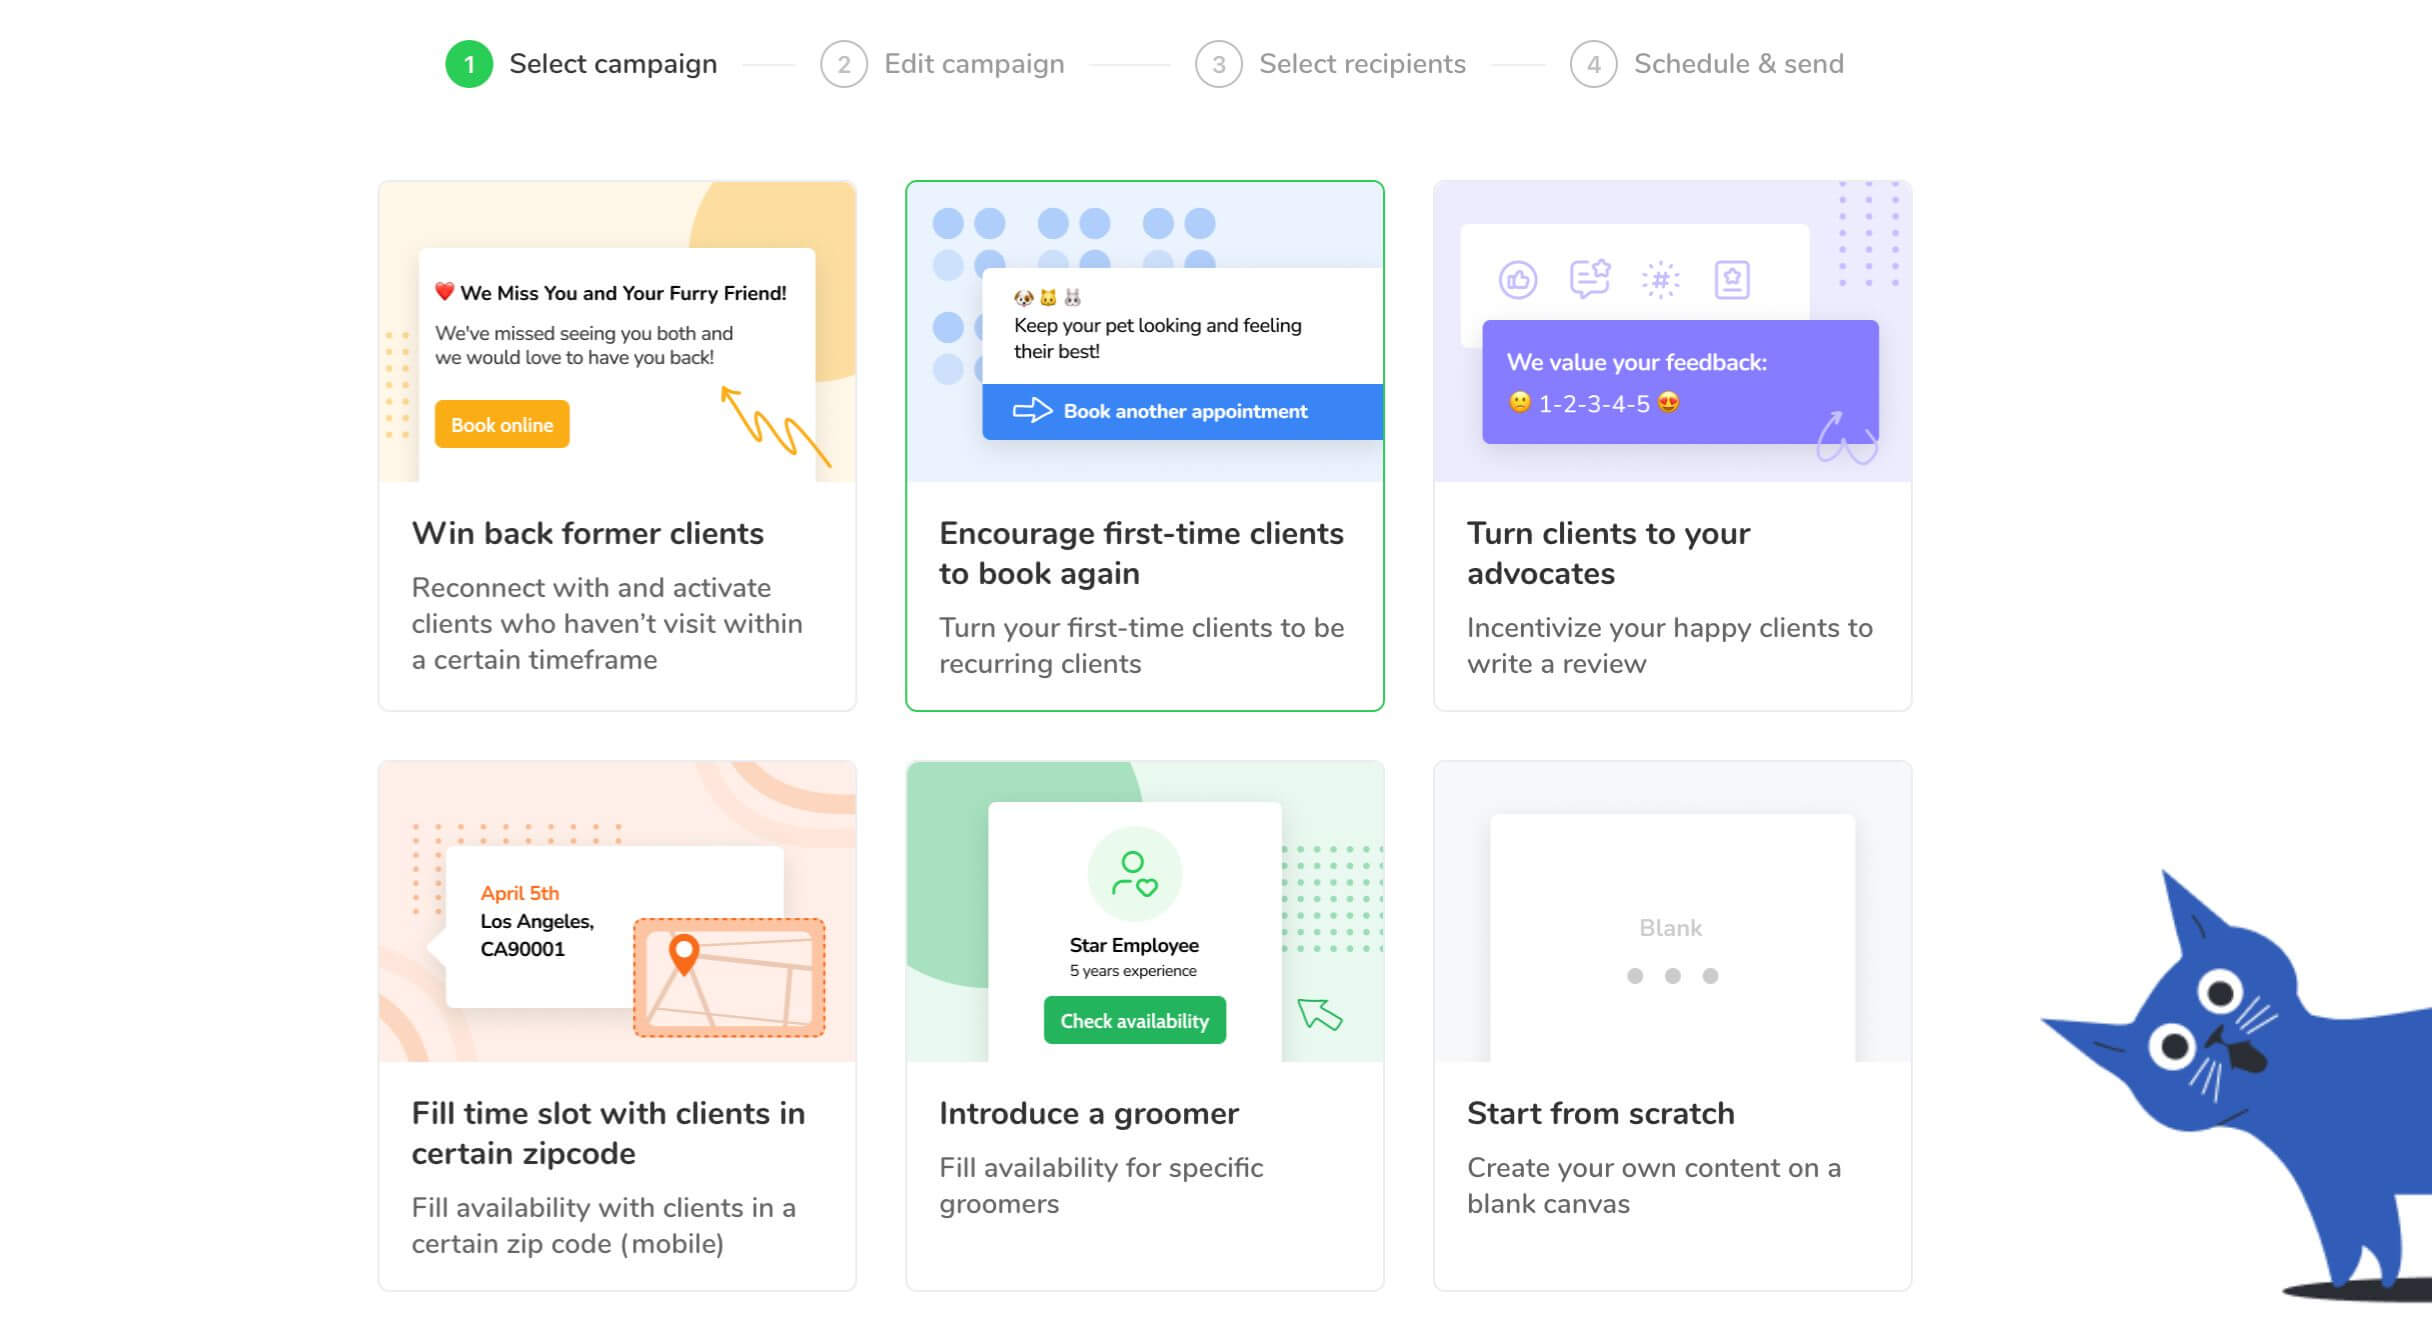The height and width of the screenshot is (1328, 2432).
Task: Select the feedback/review icon
Action: point(1590,280)
